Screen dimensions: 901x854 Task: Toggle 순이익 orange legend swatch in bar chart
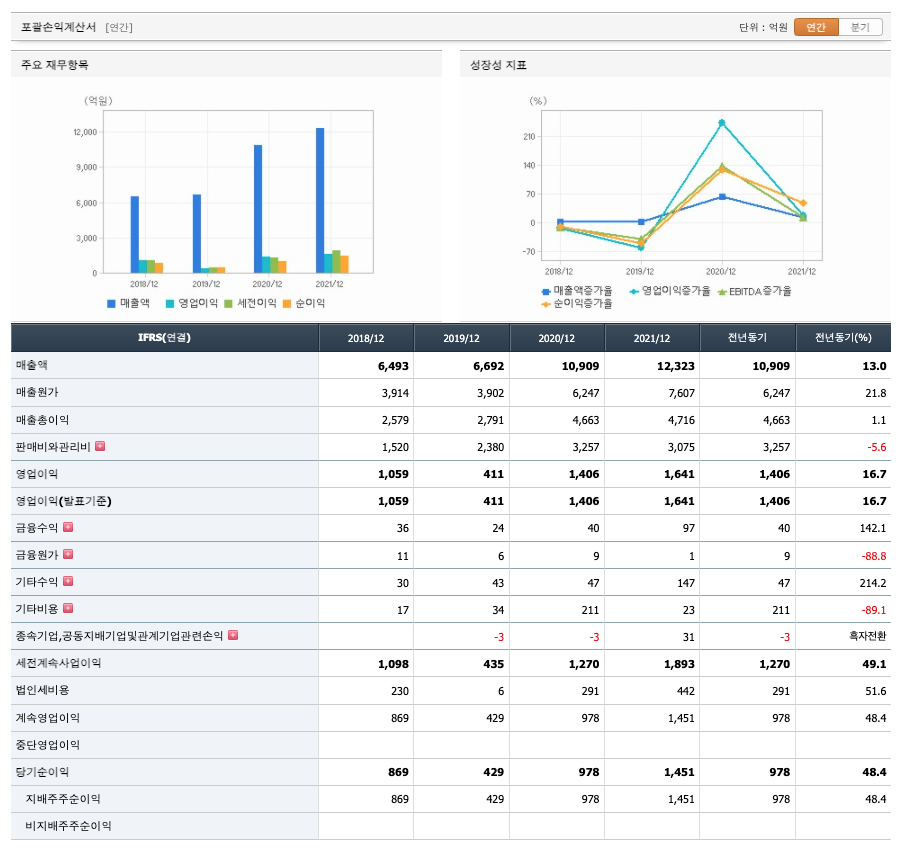coord(287,303)
